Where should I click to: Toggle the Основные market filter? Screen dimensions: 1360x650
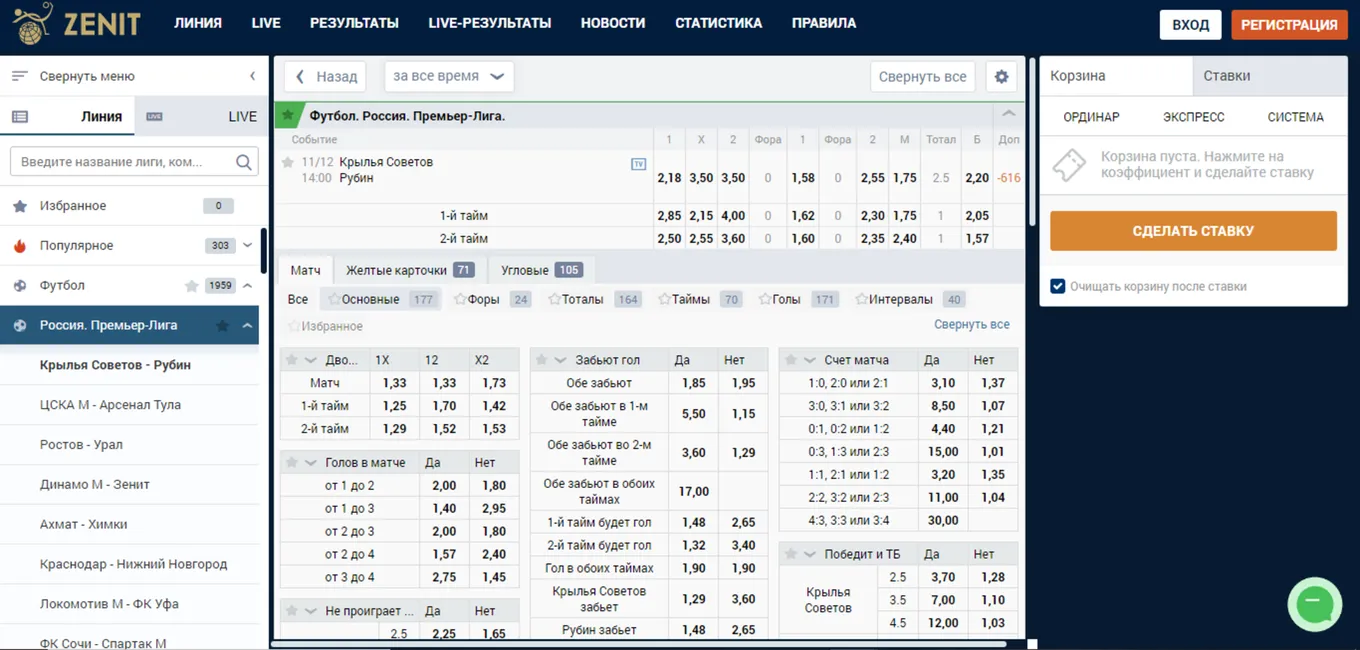[380, 299]
